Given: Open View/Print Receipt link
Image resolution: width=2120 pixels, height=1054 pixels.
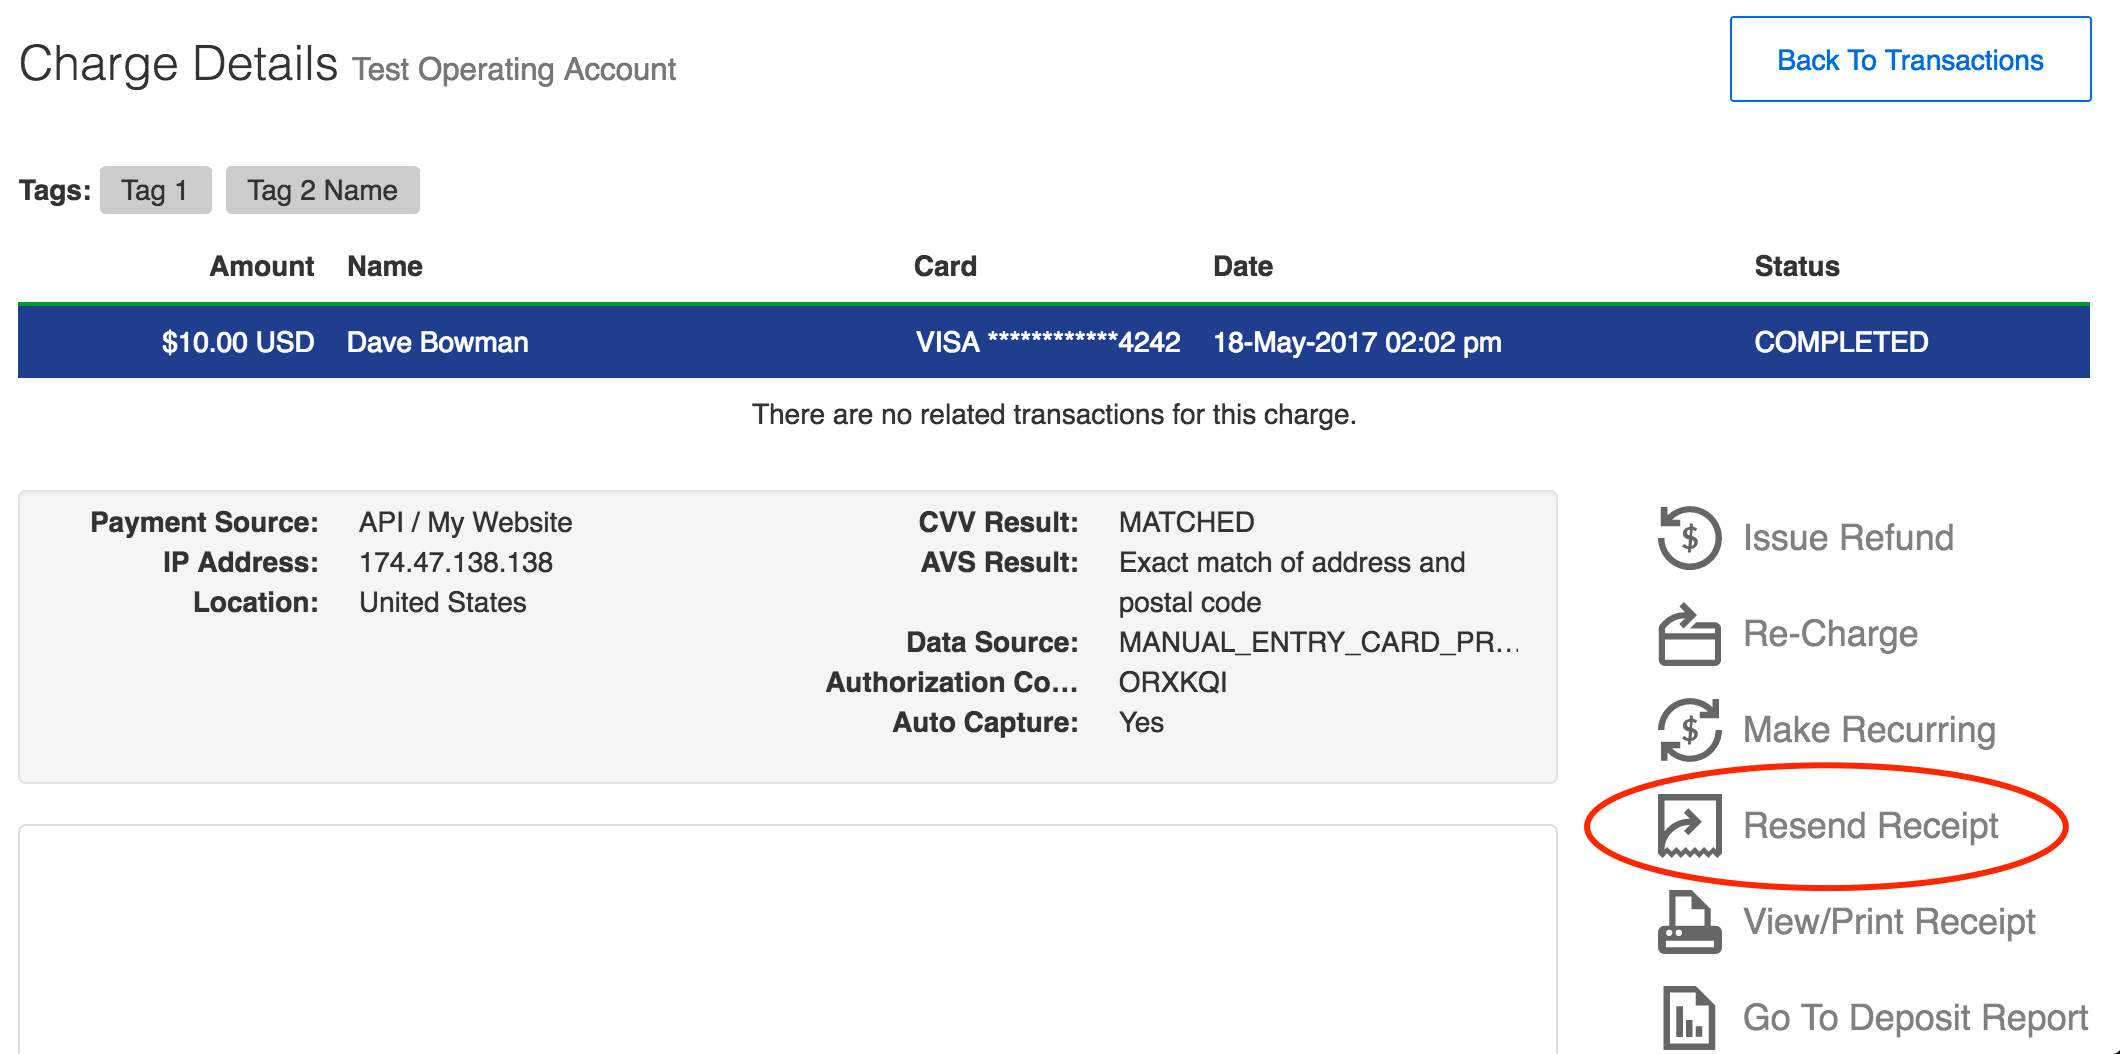Looking at the screenshot, I should [1889, 921].
